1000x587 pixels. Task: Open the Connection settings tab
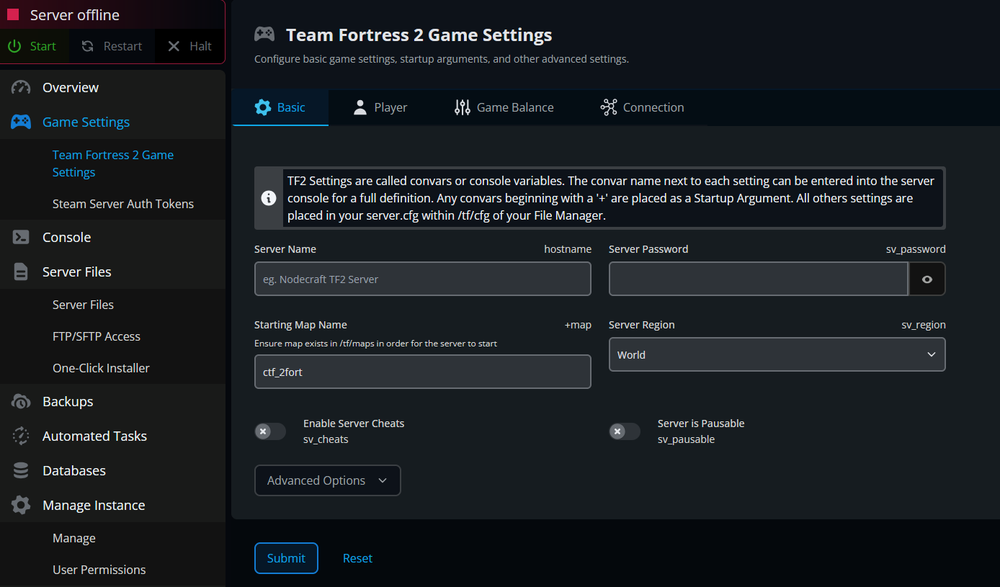click(642, 107)
